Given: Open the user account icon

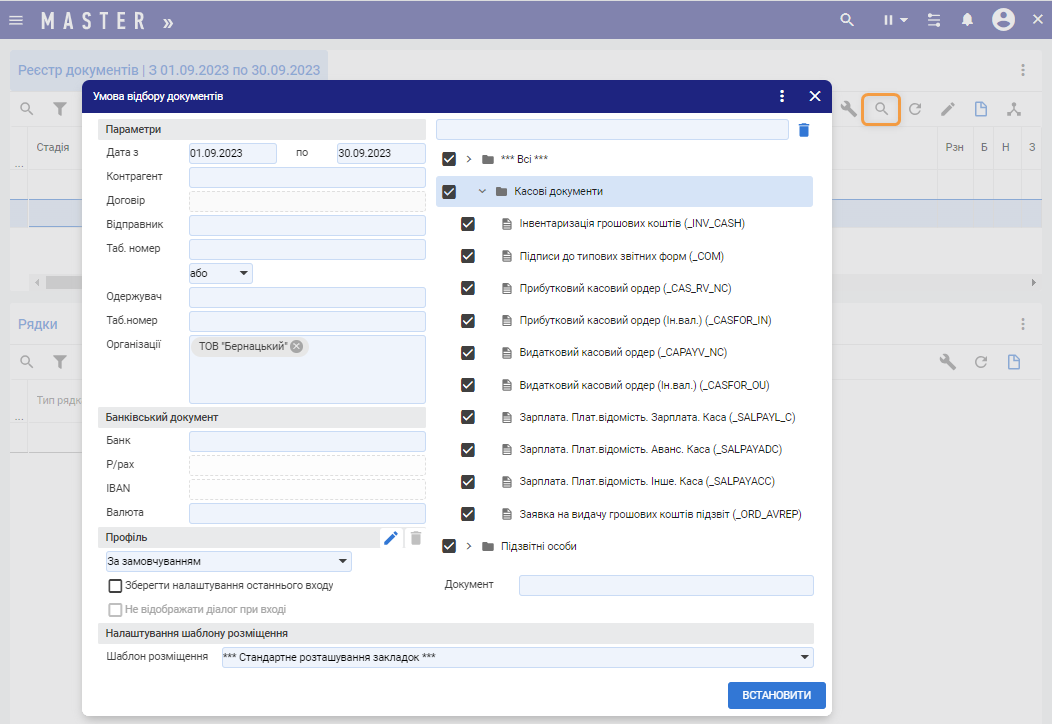Looking at the screenshot, I should [1003, 20].
